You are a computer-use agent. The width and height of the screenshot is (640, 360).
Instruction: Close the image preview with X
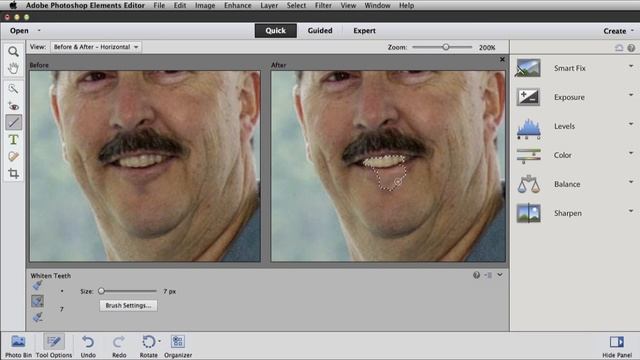click(x=502, y=60)
